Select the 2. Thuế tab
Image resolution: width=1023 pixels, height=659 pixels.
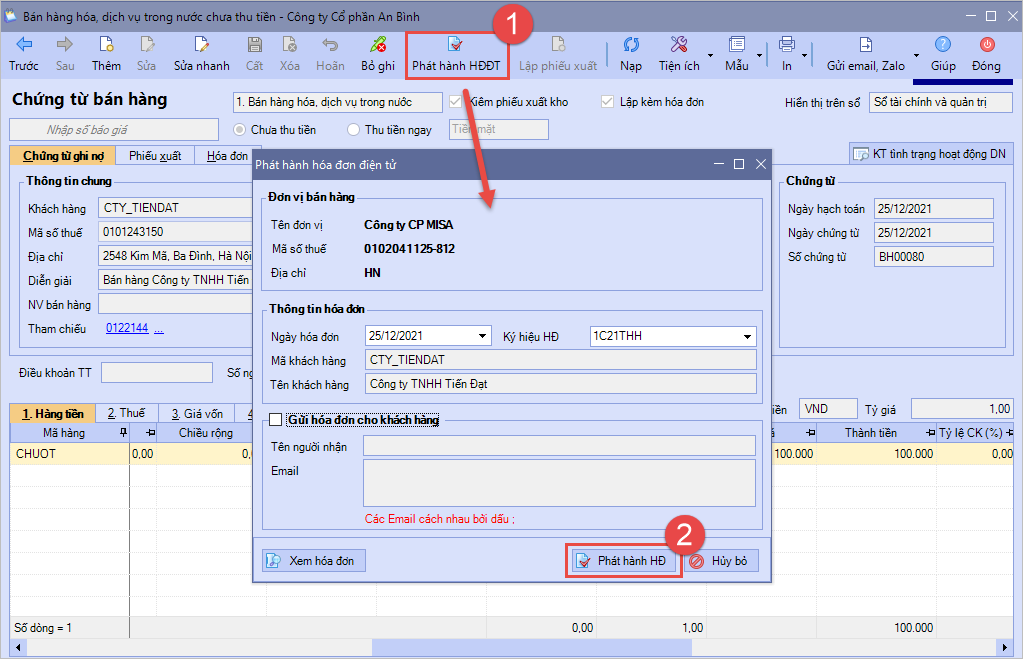(x=126, y=413)
